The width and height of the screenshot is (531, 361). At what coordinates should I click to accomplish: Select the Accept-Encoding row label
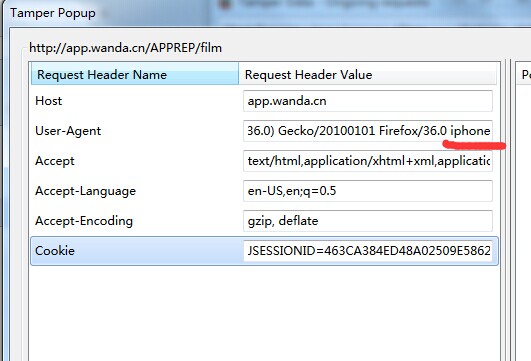point(84,221)
